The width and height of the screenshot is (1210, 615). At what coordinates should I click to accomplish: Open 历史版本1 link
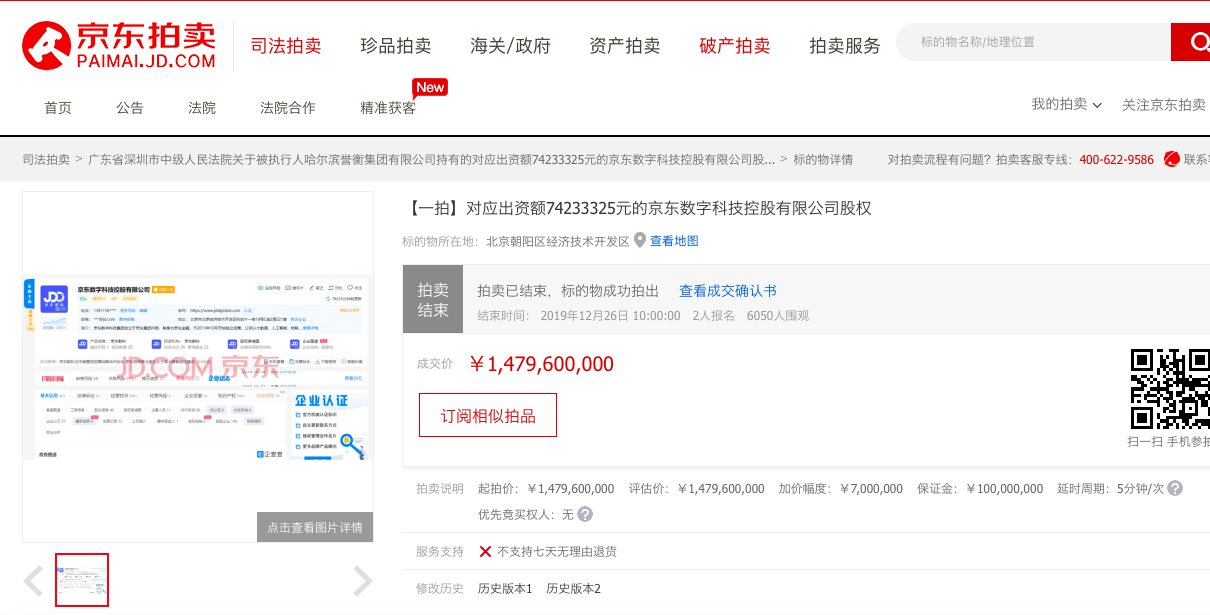505,588
